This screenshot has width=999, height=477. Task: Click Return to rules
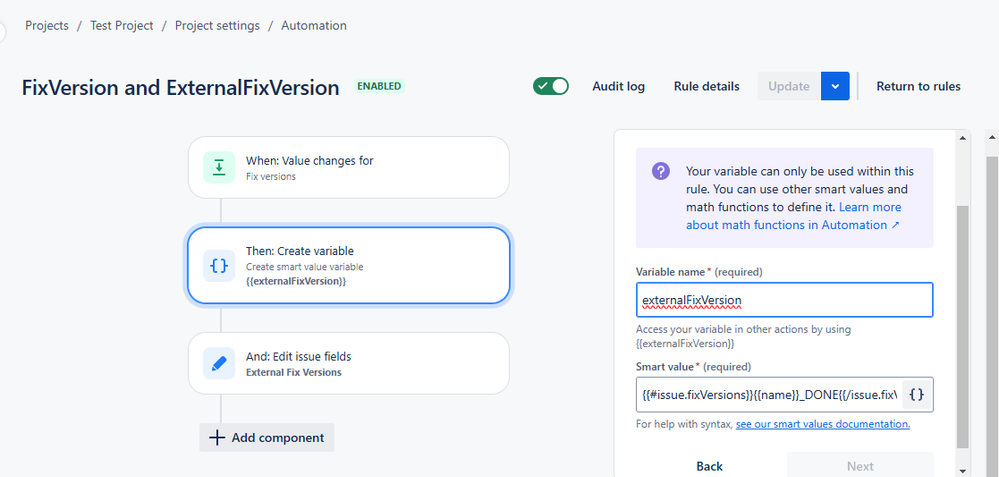[x=918, y=86]
